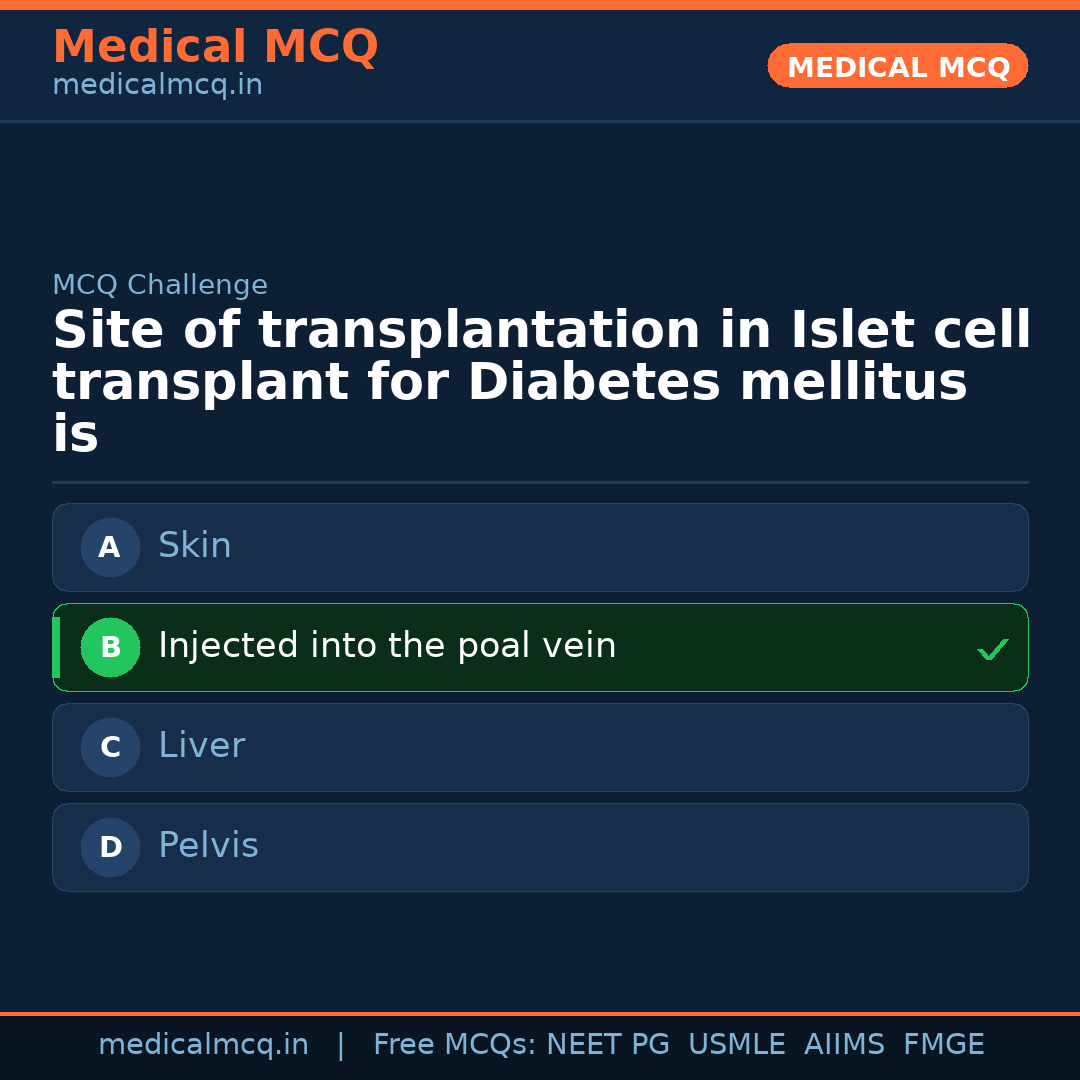Click the orange MEDICAL MCQ badge
The height and width of the screenshot is (1080, 1080).
click(897, 66)
